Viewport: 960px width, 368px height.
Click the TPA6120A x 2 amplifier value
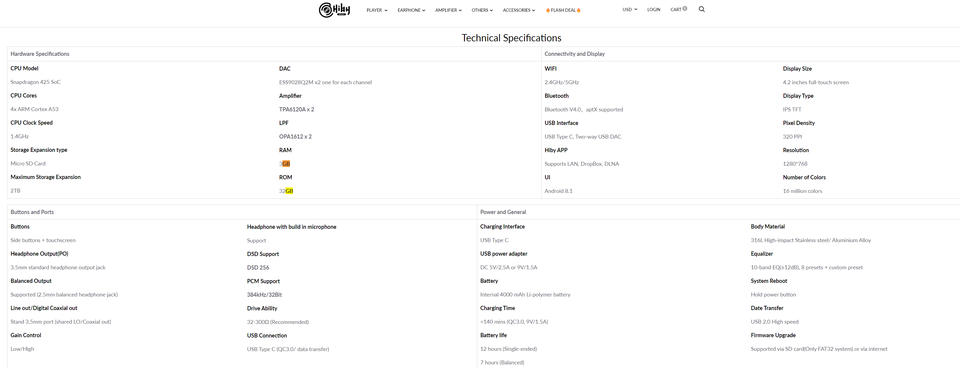(x=296, y=110)
